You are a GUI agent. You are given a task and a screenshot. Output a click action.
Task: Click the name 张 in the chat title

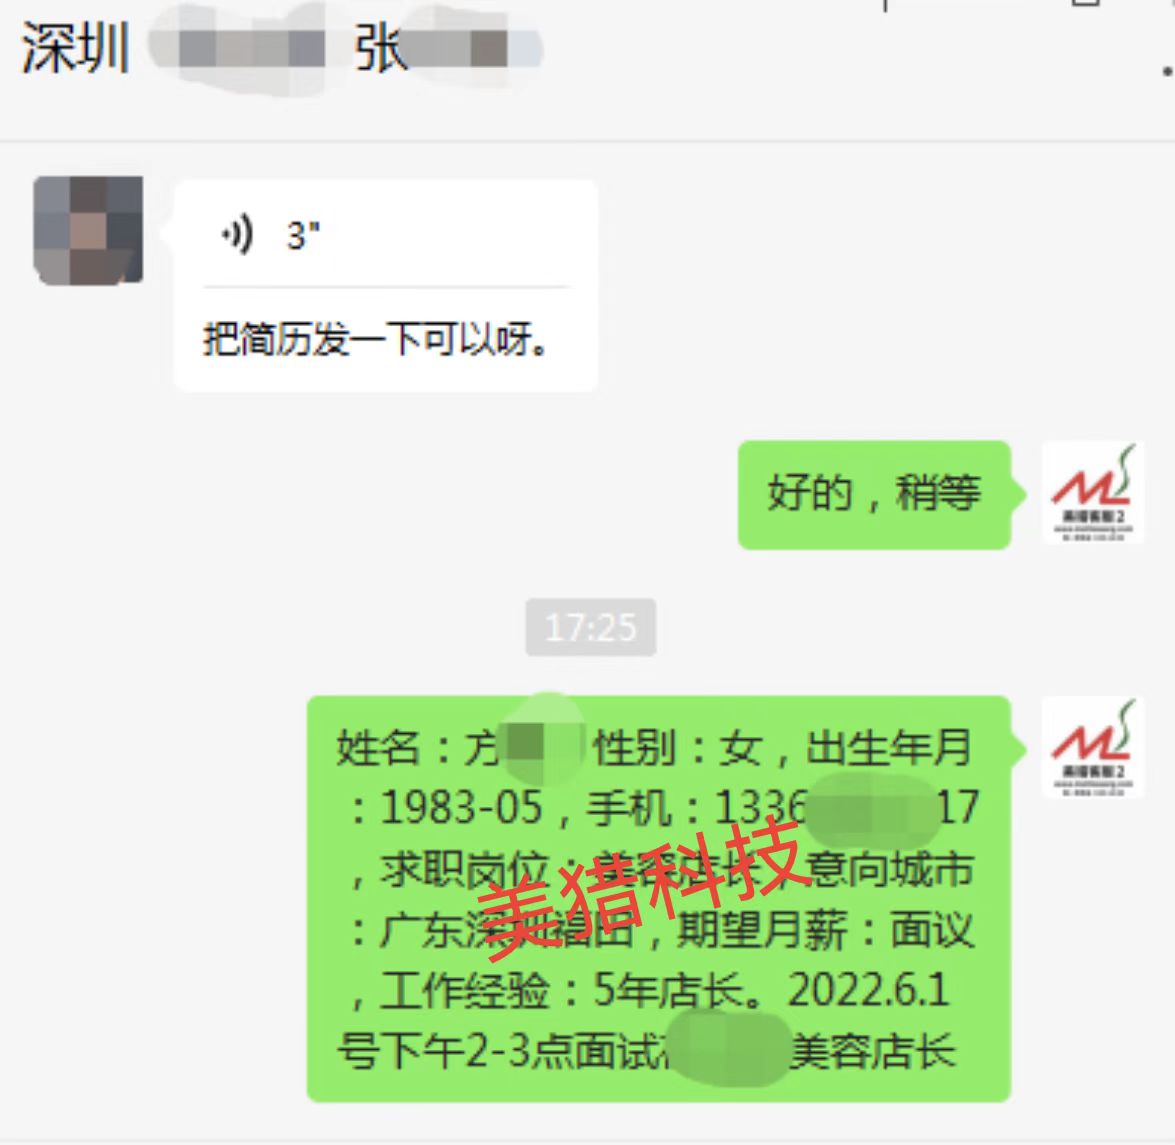[381, 48]
